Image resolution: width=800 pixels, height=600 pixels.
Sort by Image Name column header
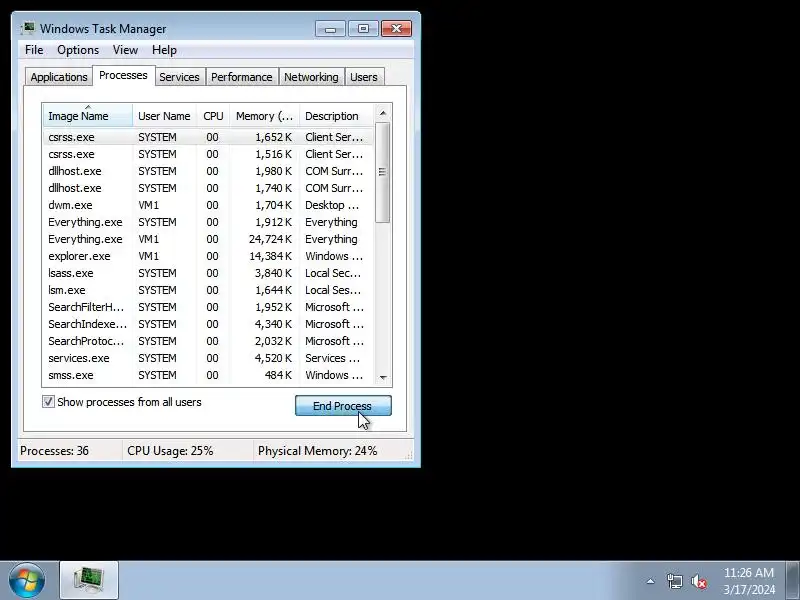[88, 116]
